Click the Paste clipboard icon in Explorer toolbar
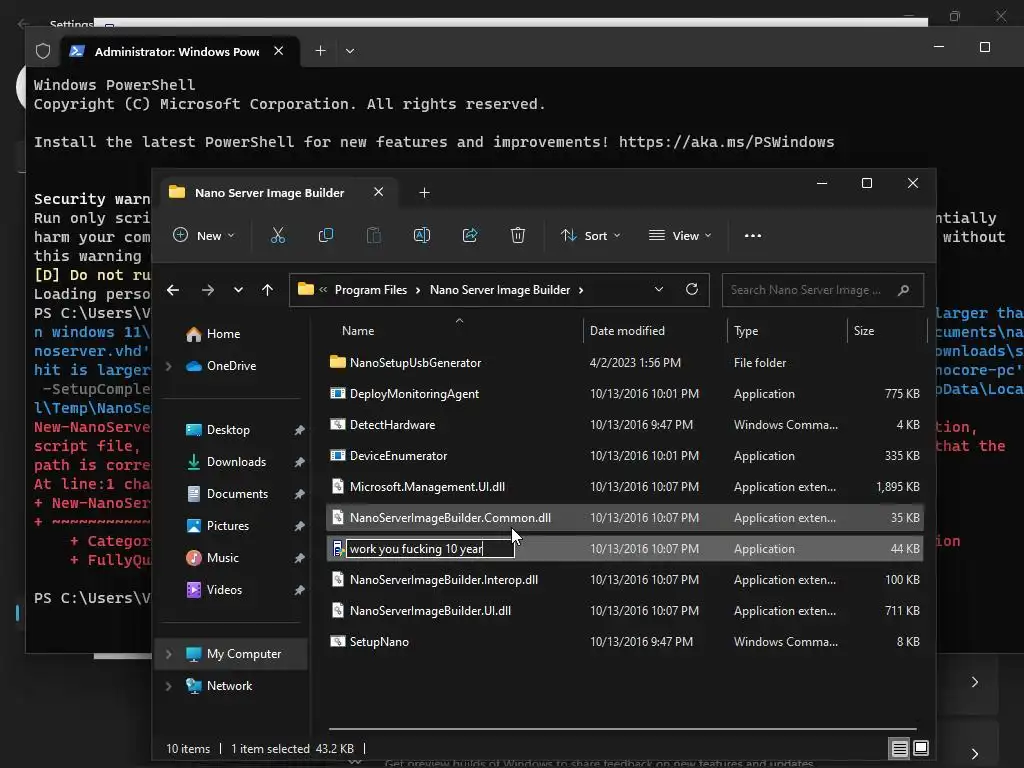Screen dimensions: 1024x768 point(374,236)
